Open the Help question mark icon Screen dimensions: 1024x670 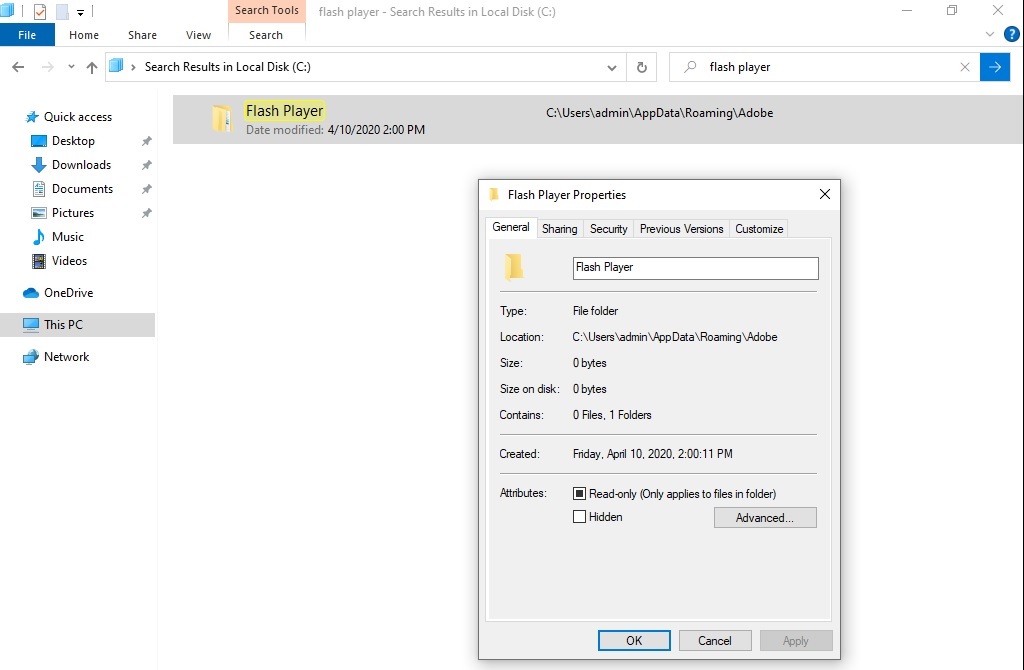1011,34
